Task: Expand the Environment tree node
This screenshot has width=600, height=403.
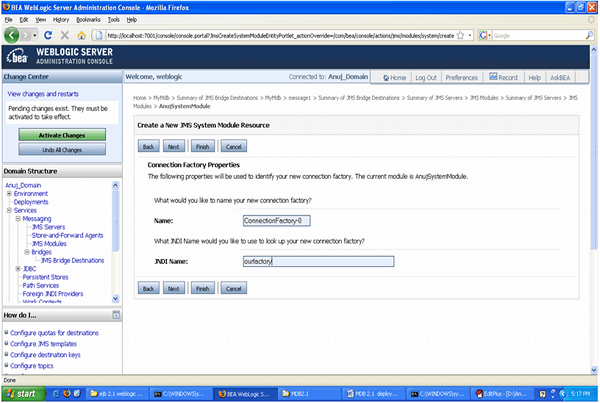Action: coord(9,193)
